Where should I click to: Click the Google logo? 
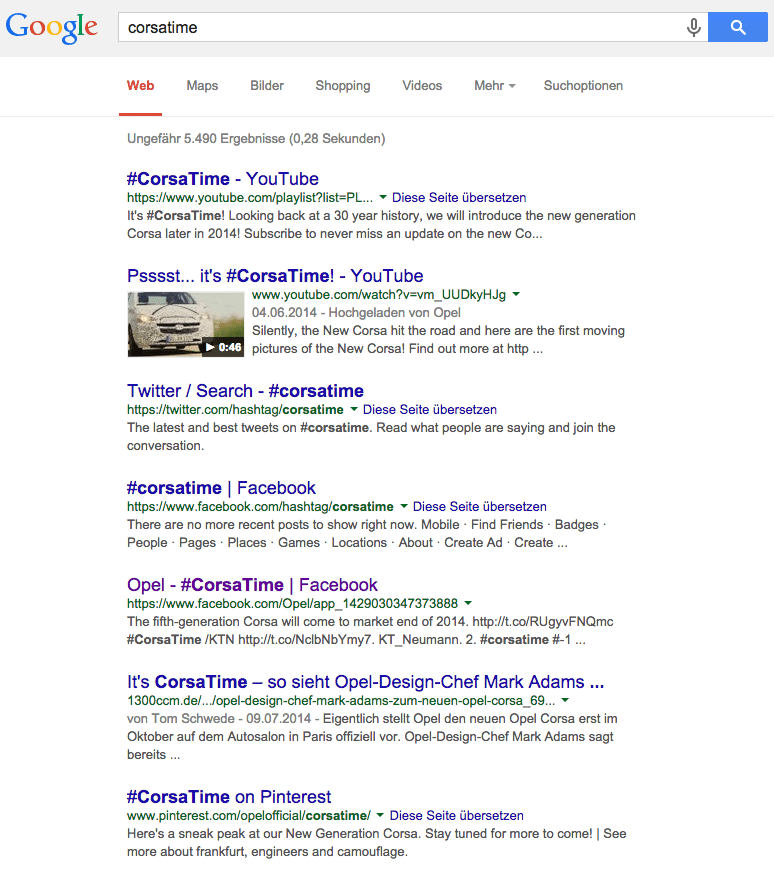pos(52,28)
